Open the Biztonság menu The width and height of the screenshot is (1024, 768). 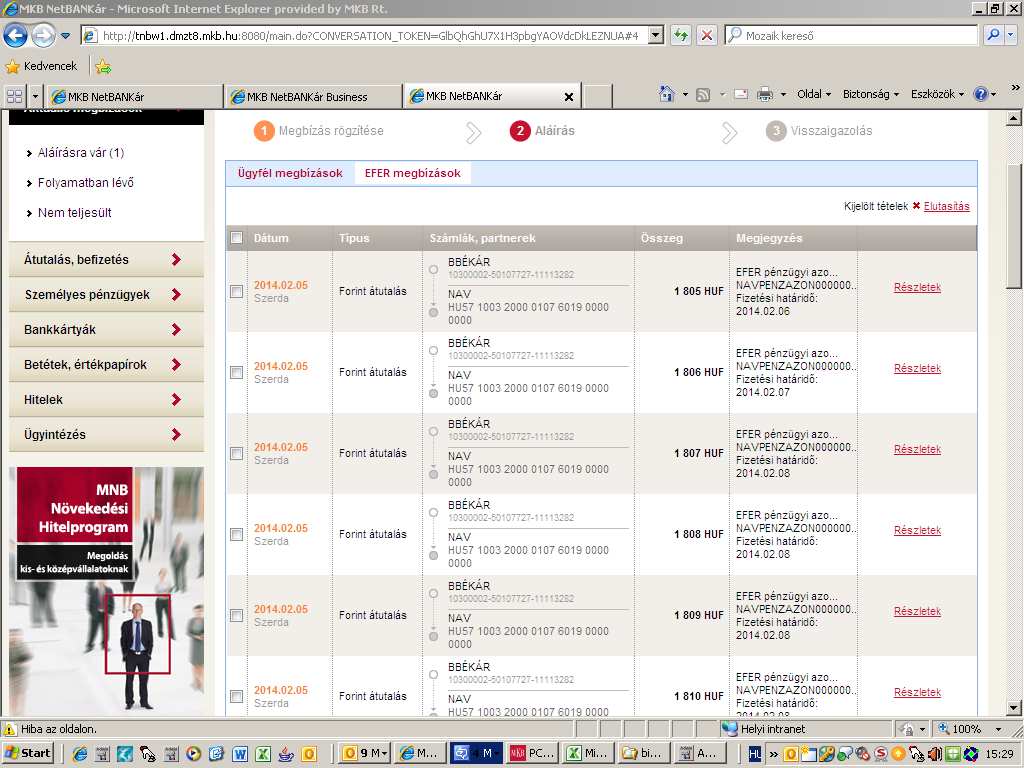[x=871, y=94]
